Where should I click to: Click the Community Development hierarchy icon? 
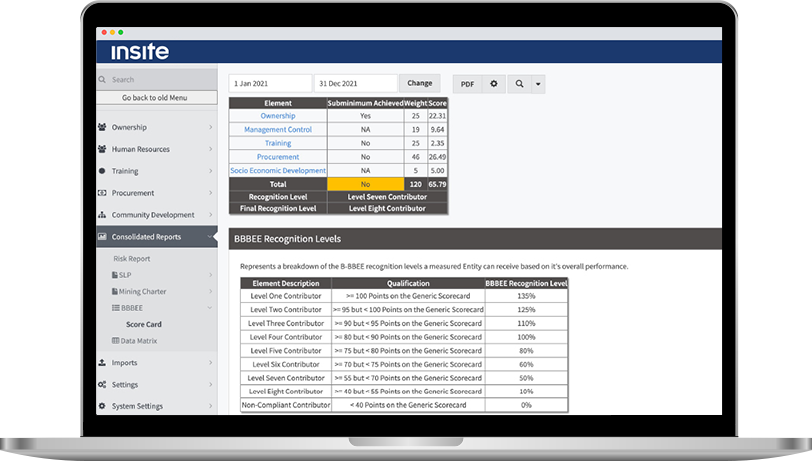coord(103,215)
